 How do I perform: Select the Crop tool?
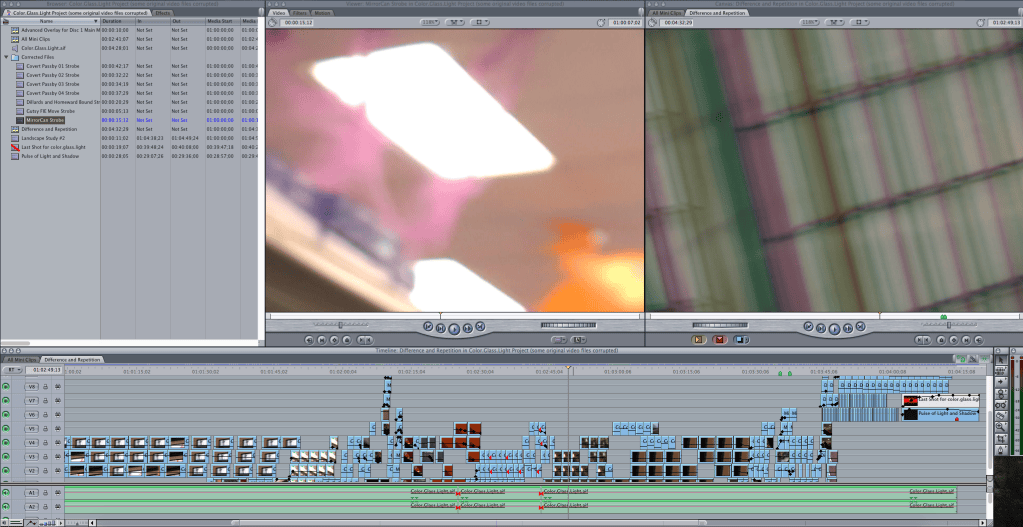1002,438
